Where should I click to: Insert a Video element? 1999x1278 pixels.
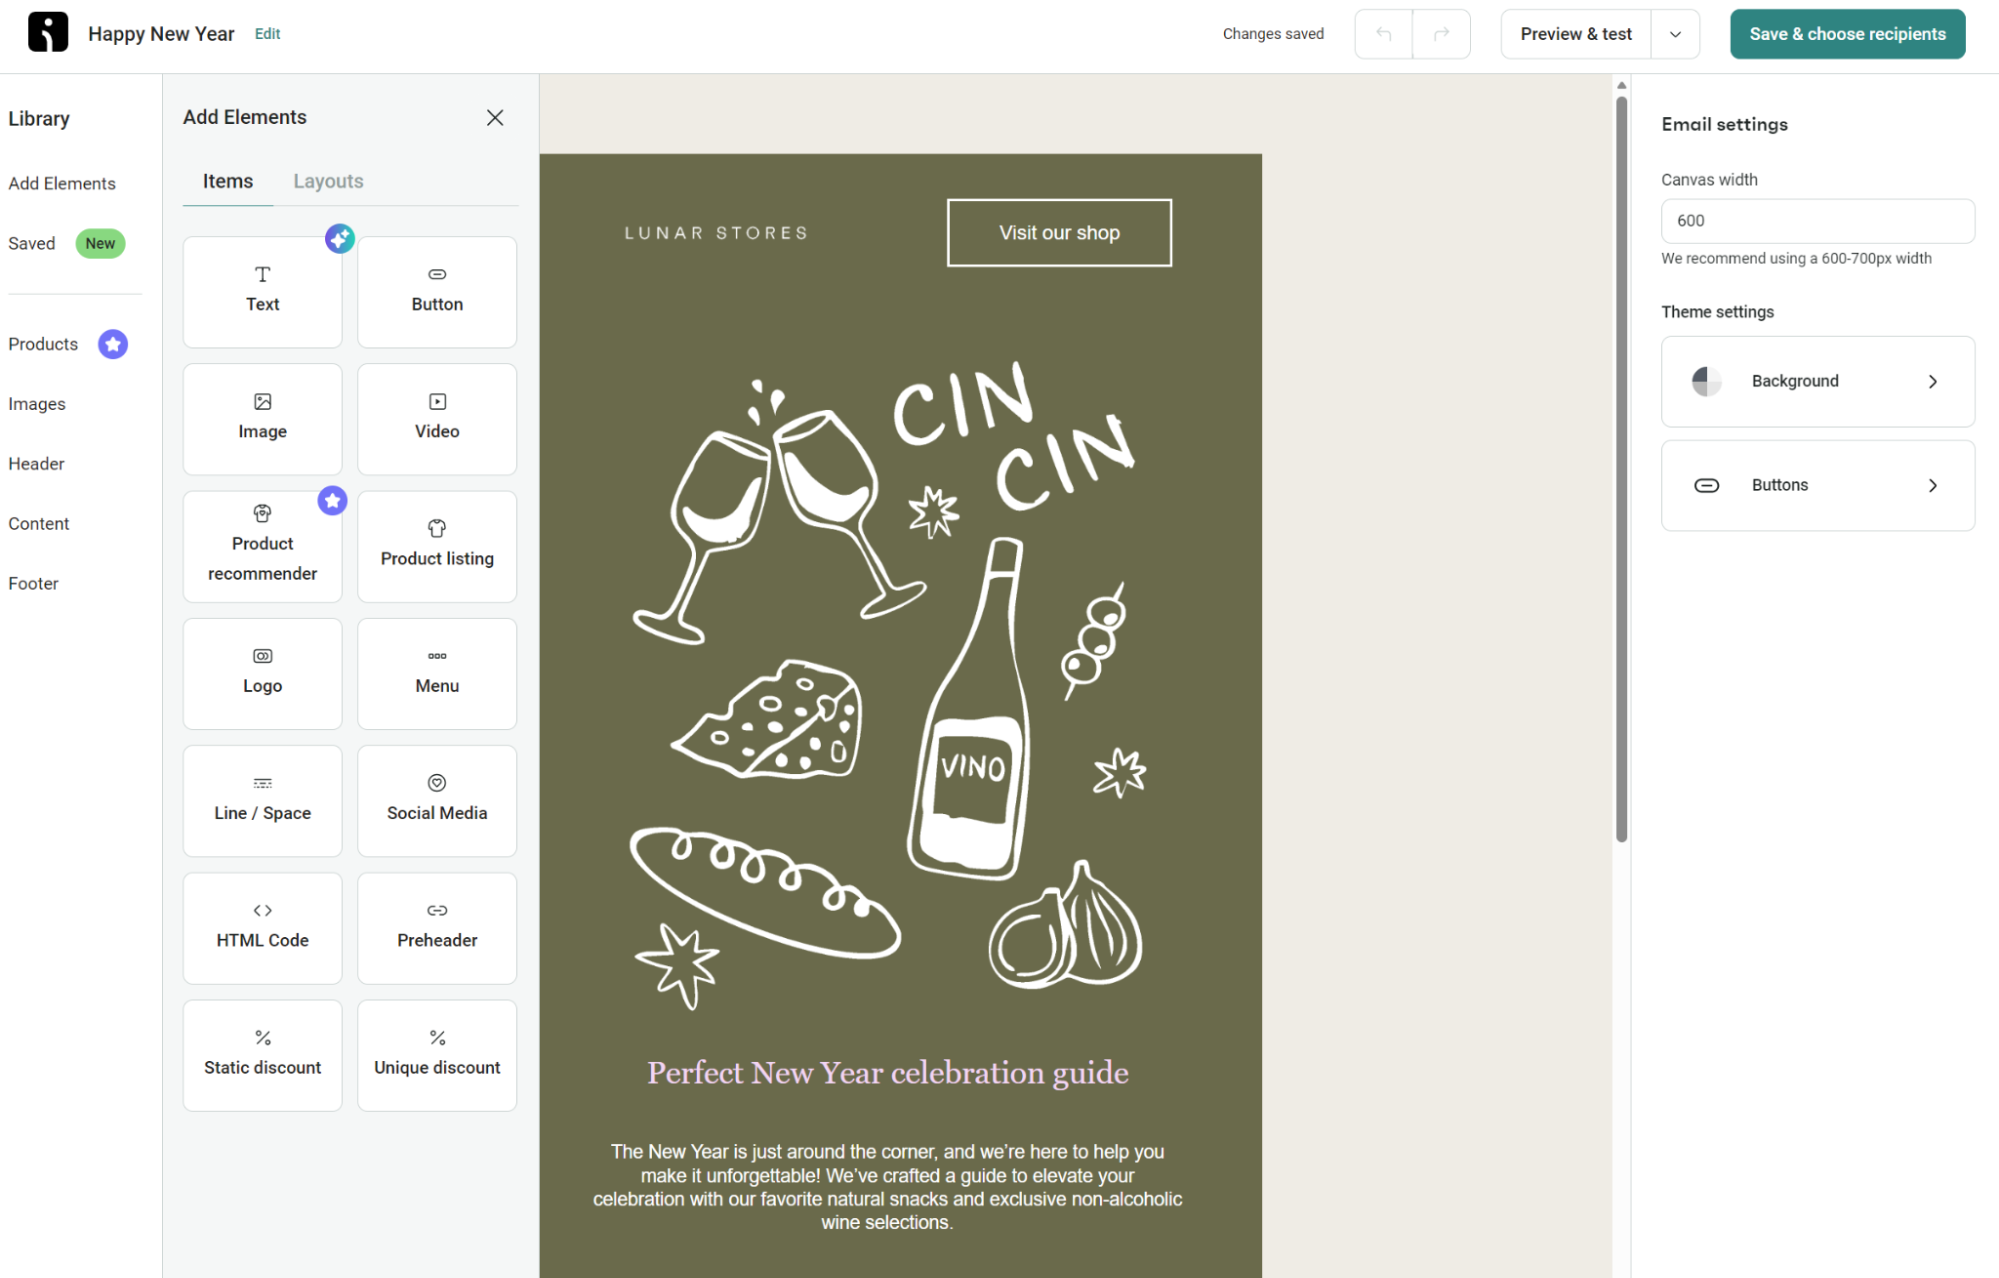tap(436, 418)
